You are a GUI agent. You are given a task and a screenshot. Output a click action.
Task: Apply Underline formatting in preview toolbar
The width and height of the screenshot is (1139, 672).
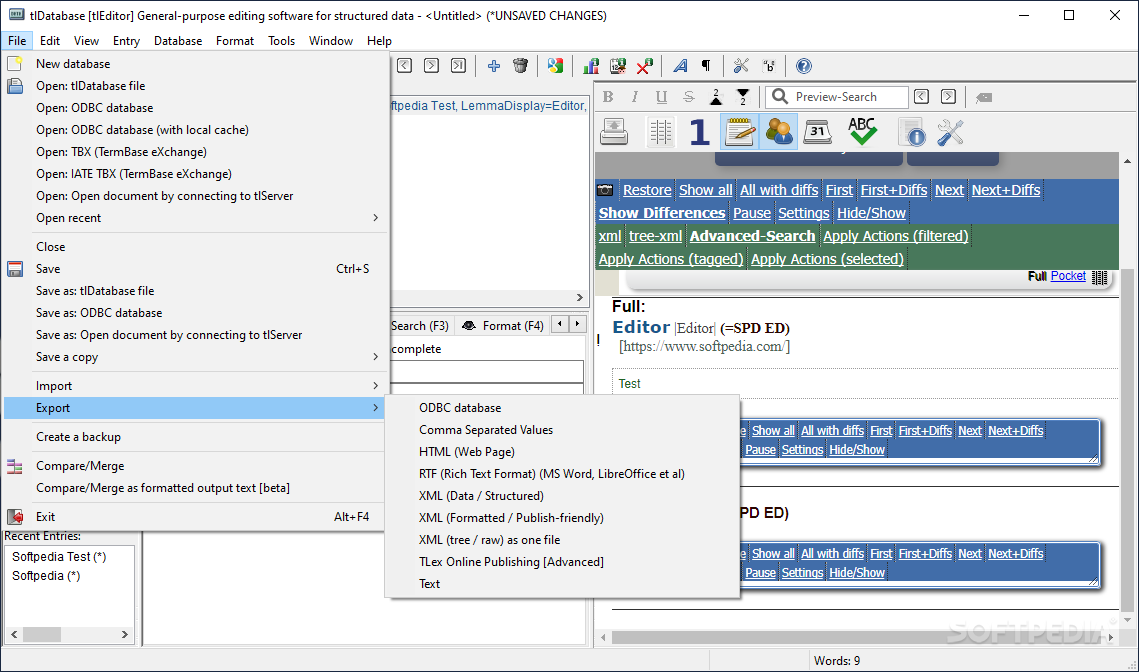[x=661, y=97]
